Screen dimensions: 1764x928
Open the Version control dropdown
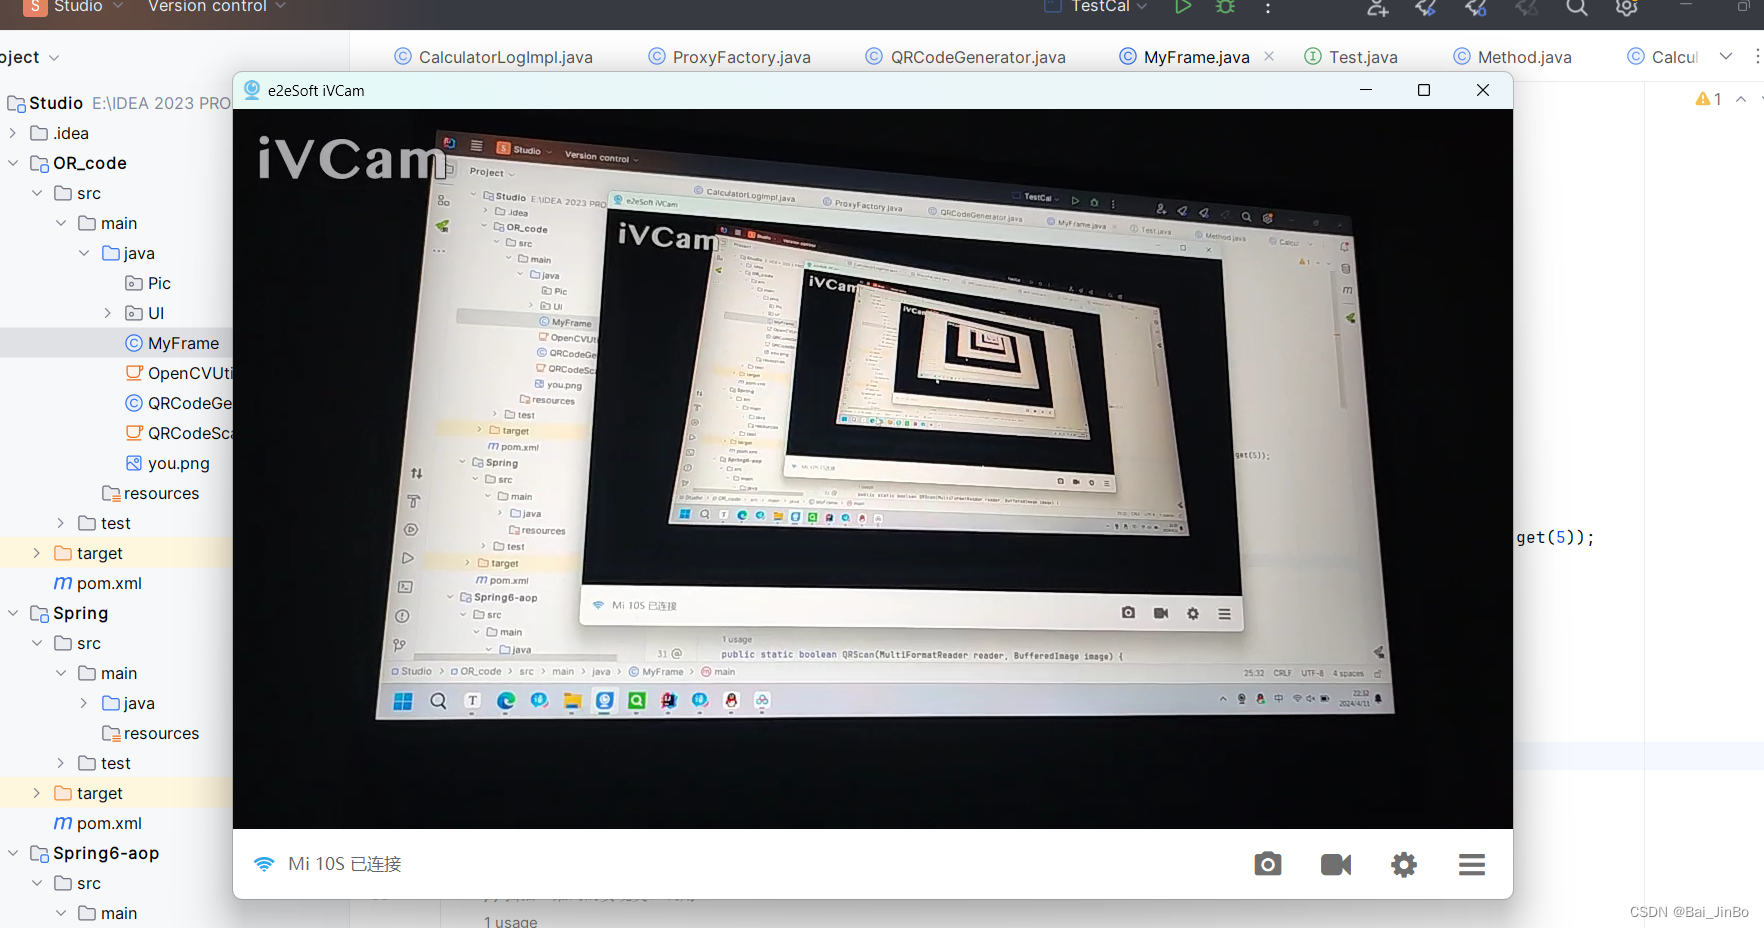[216, 6]
